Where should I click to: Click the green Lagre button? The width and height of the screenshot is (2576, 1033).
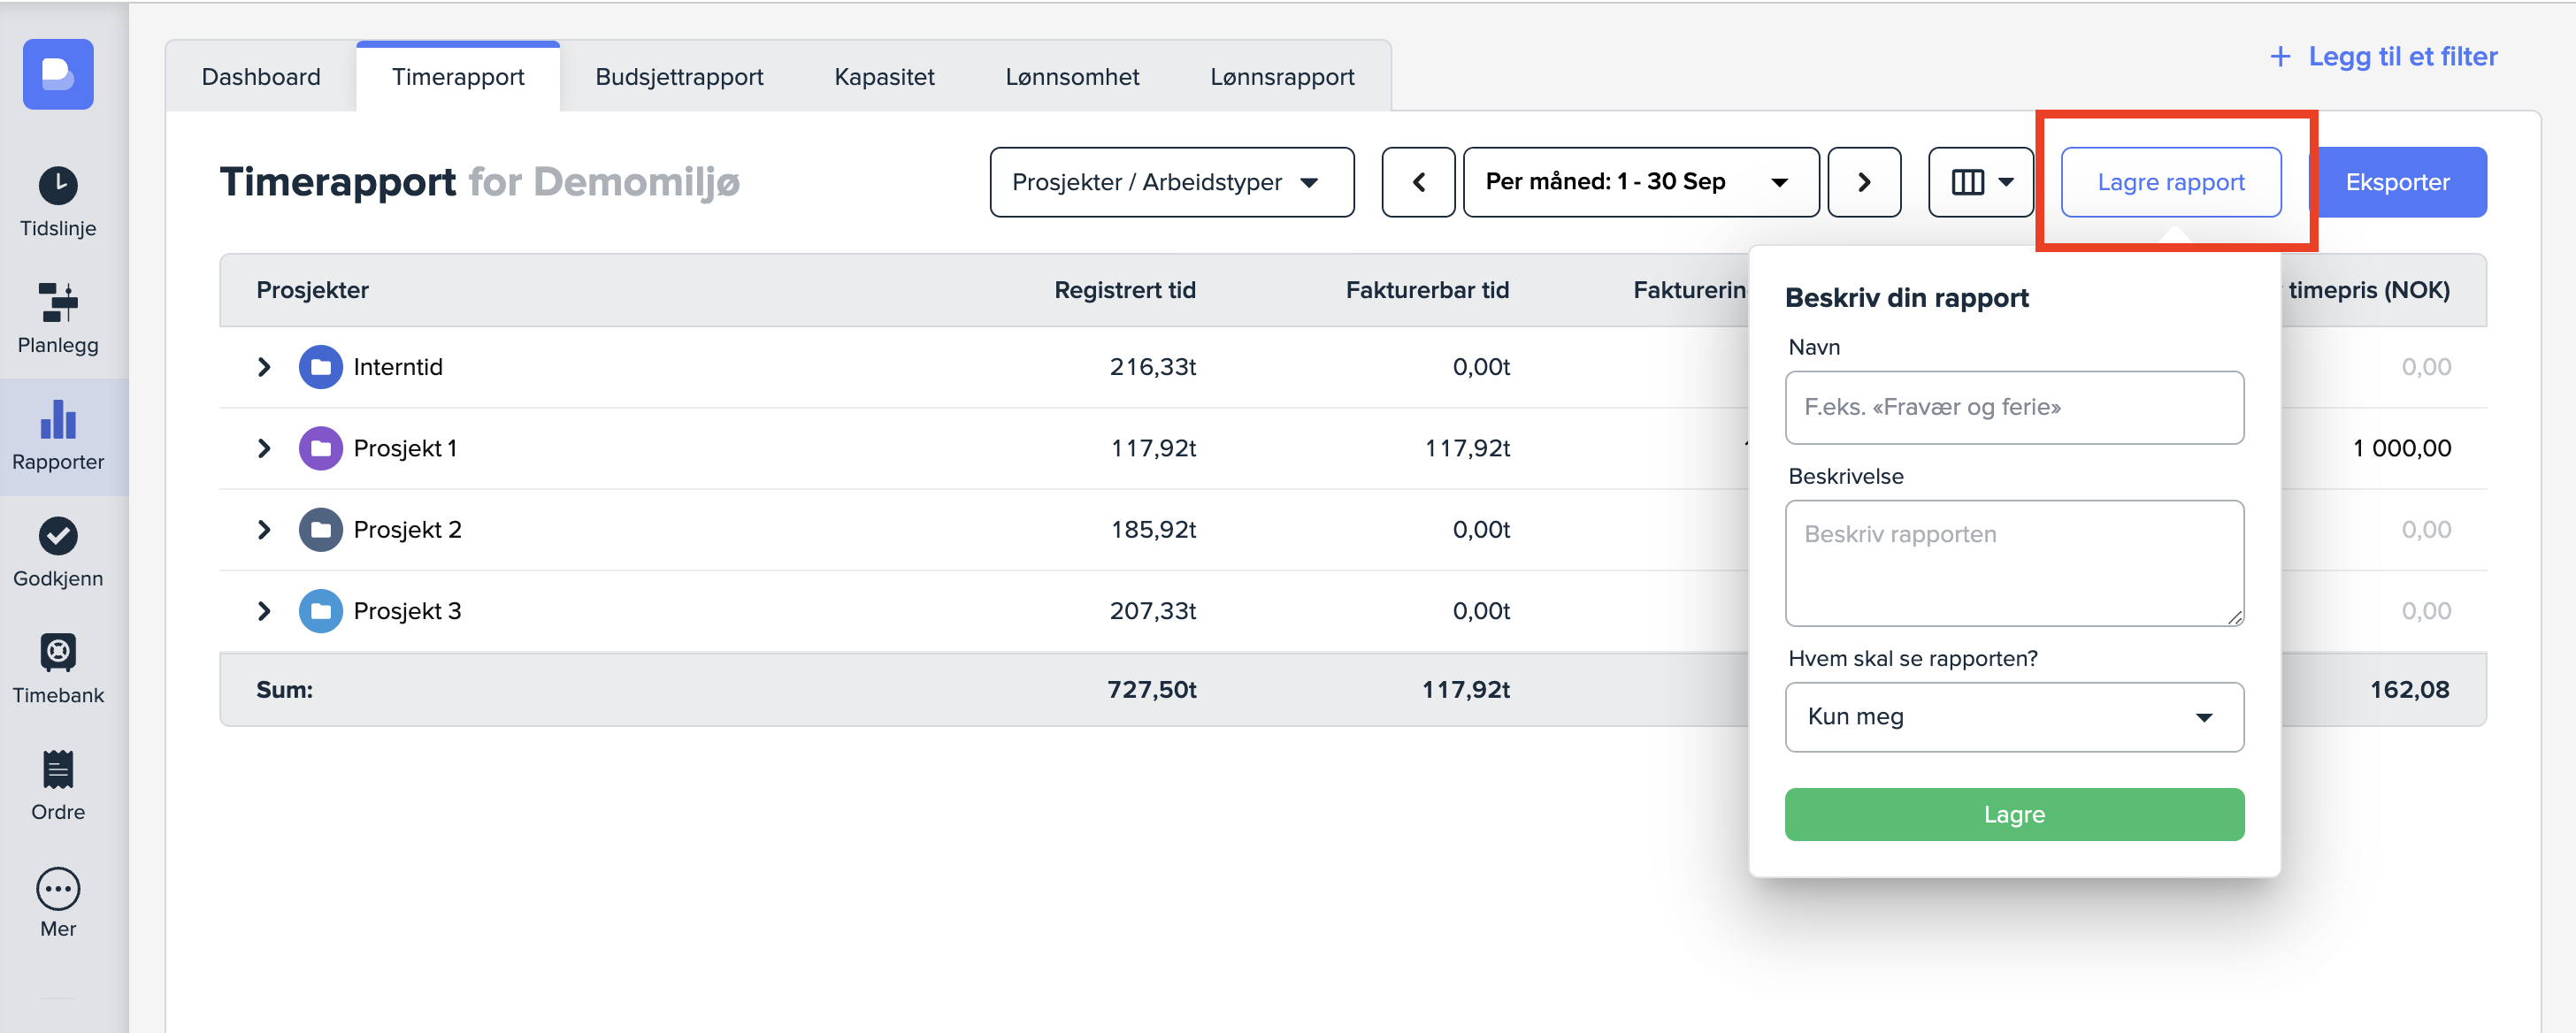pos(2013,814)
